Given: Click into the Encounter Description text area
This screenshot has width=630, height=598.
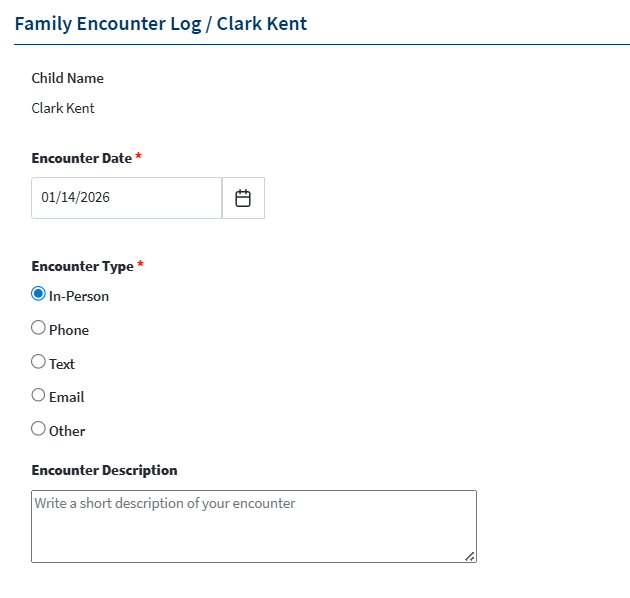Looking at the screenshot, I should pos(254,526).
